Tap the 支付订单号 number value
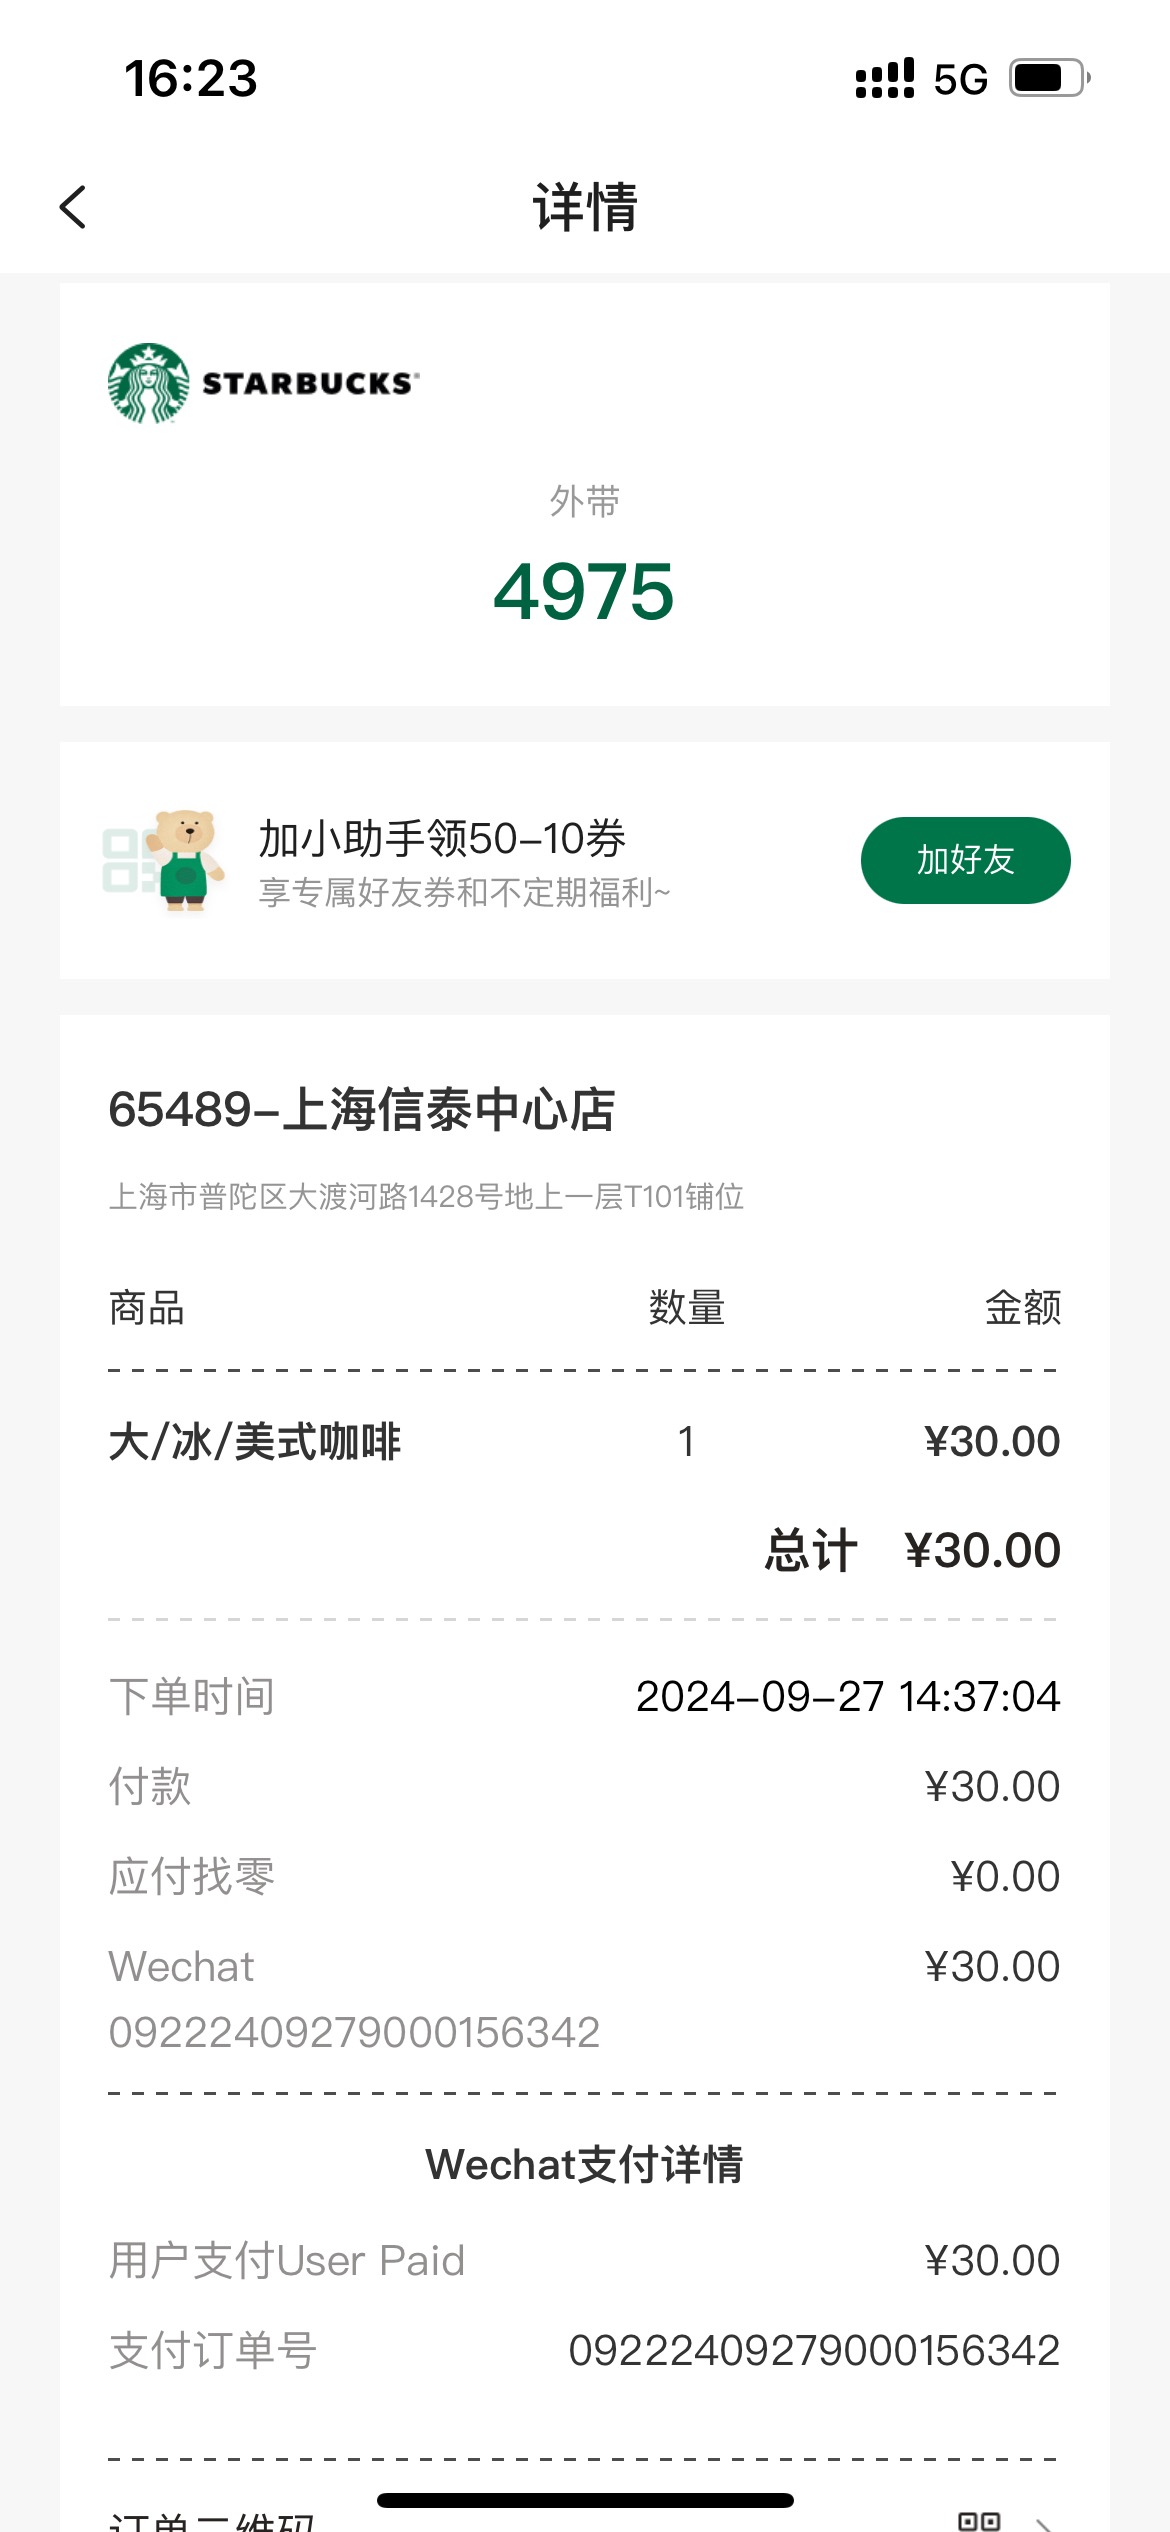The width and height of the screenshot is (1170, 2532). [x=814, y=2350]
